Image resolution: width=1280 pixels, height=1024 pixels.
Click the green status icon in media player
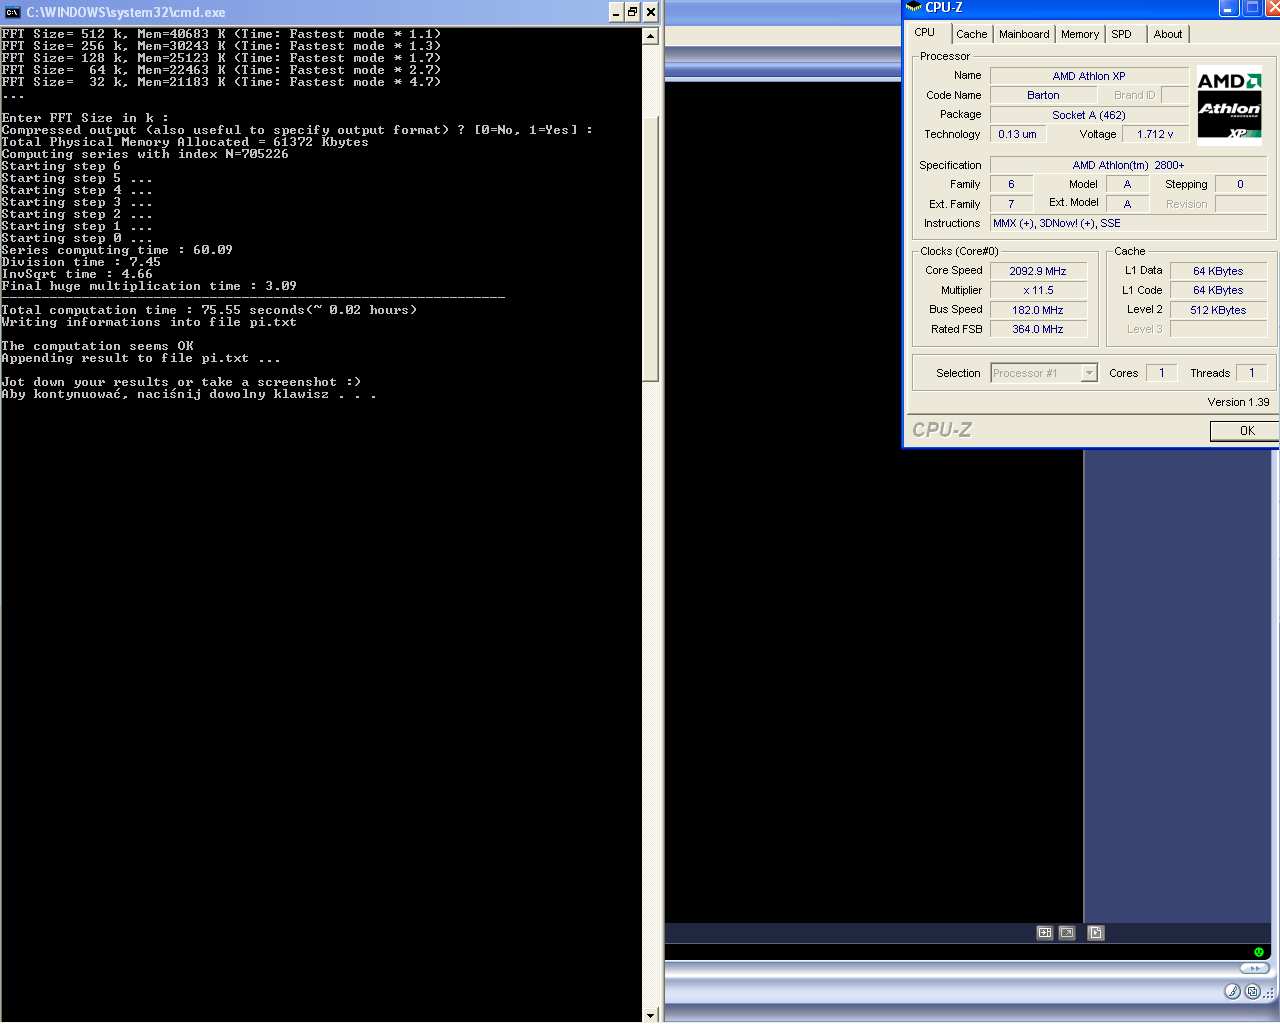click(1259, 952)
